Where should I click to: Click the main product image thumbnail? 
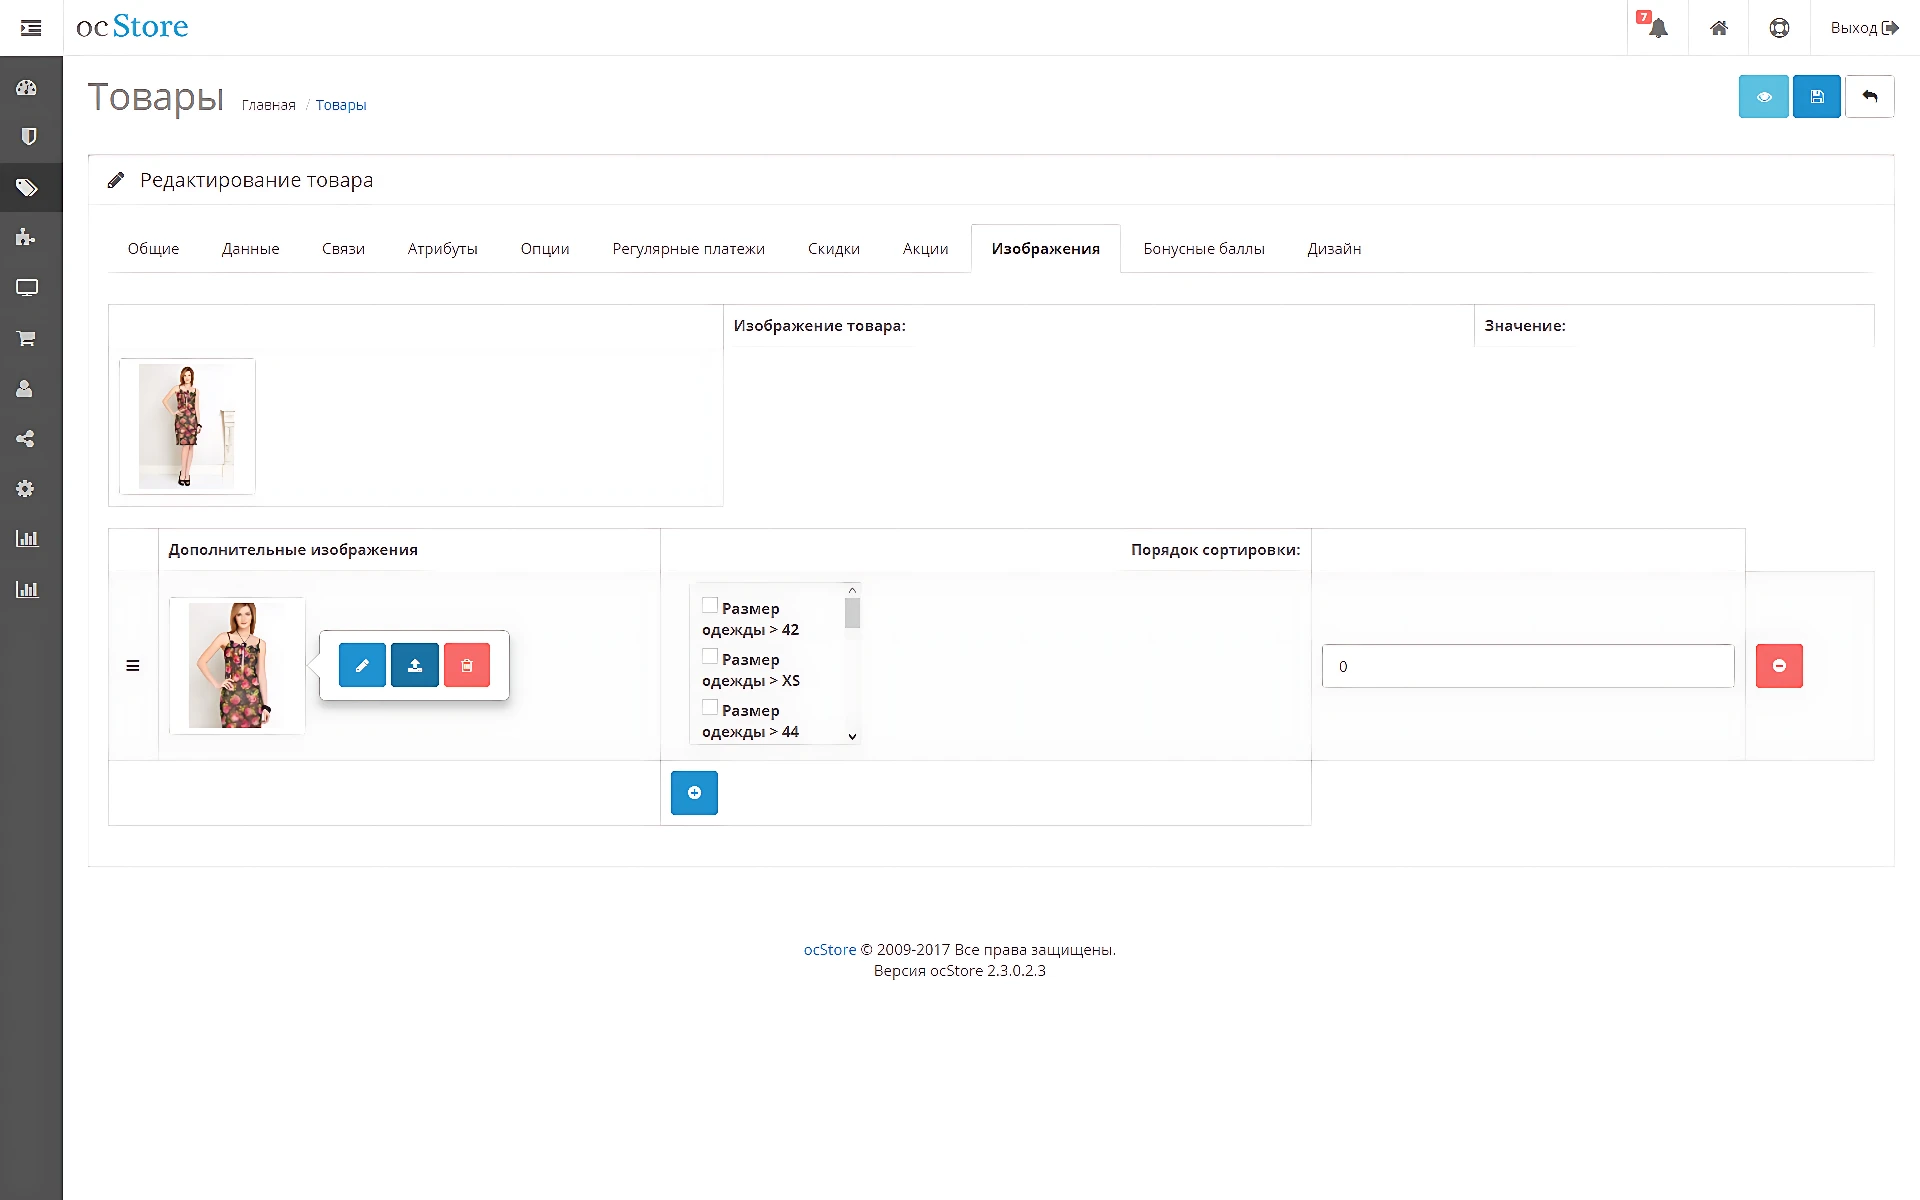(187, 426)
